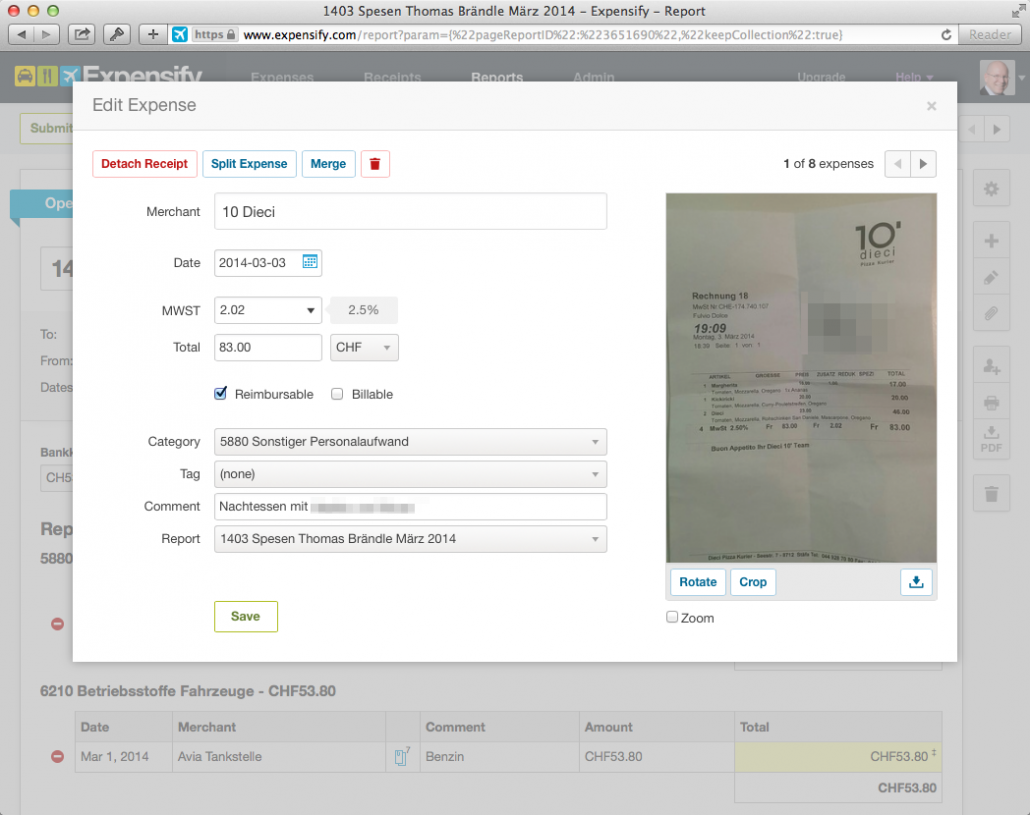Open the Tag dropdown showing (none)
The width and height of the screenshot is (1030, 815).
click(x=410, y=474)
